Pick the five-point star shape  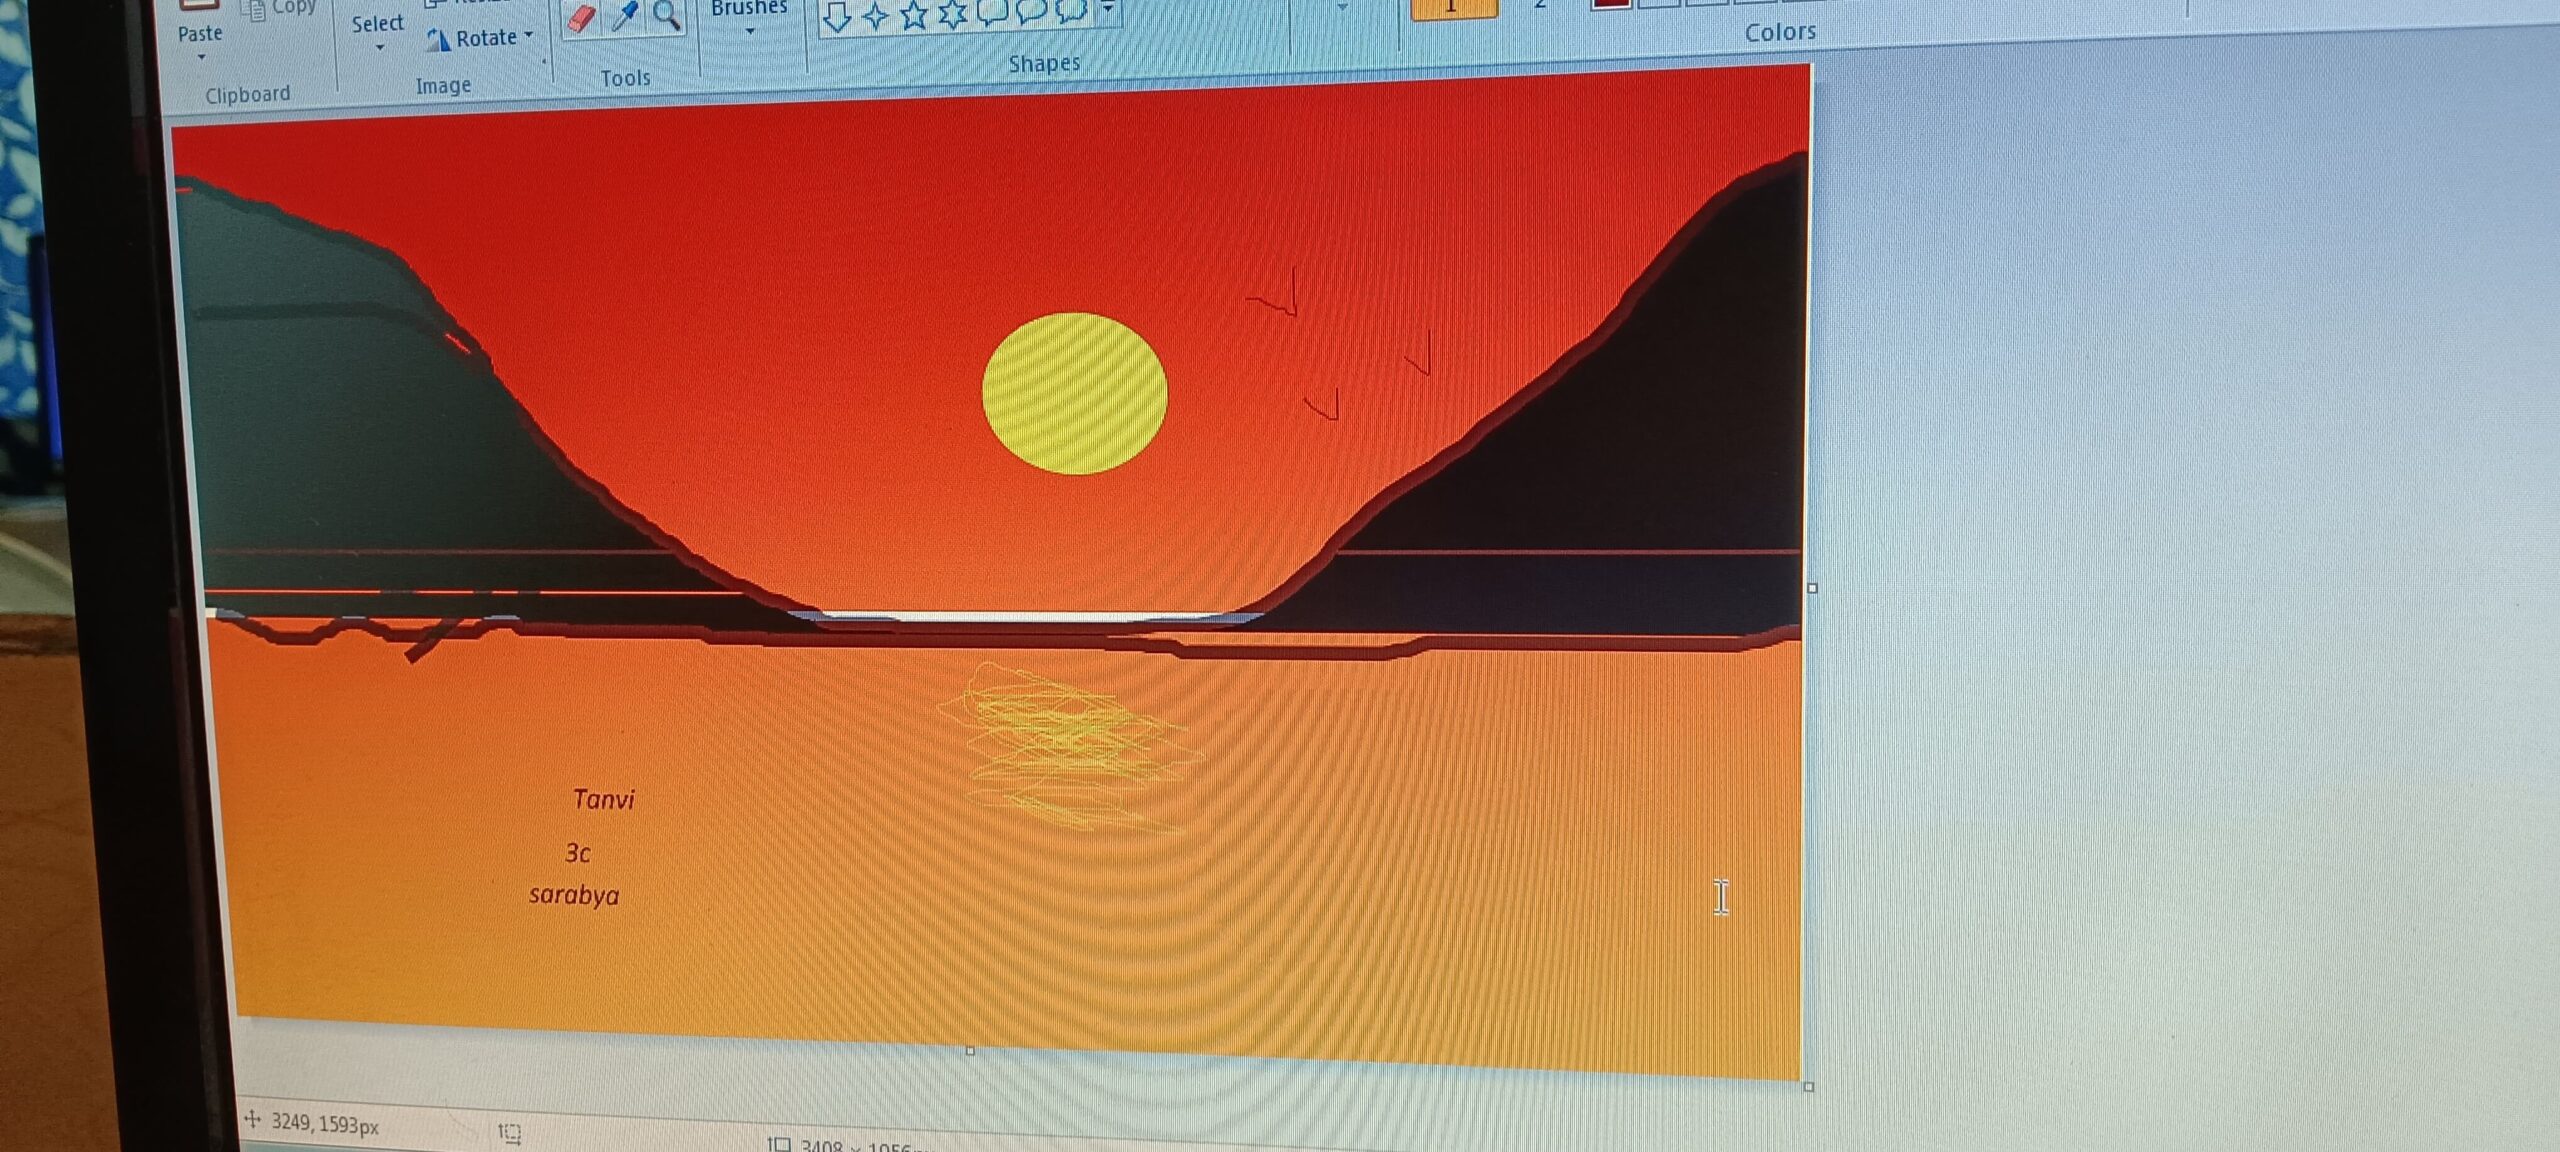click(914, 14)
